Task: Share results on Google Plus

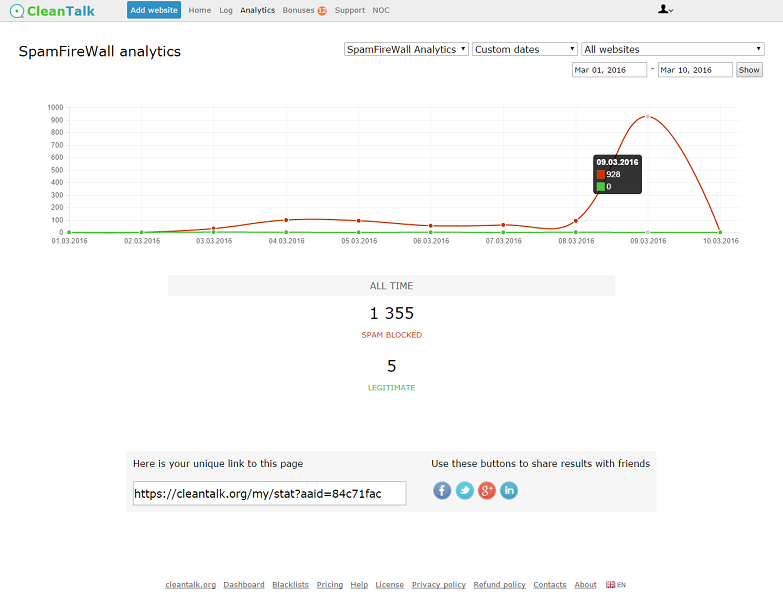Action: 487,491
